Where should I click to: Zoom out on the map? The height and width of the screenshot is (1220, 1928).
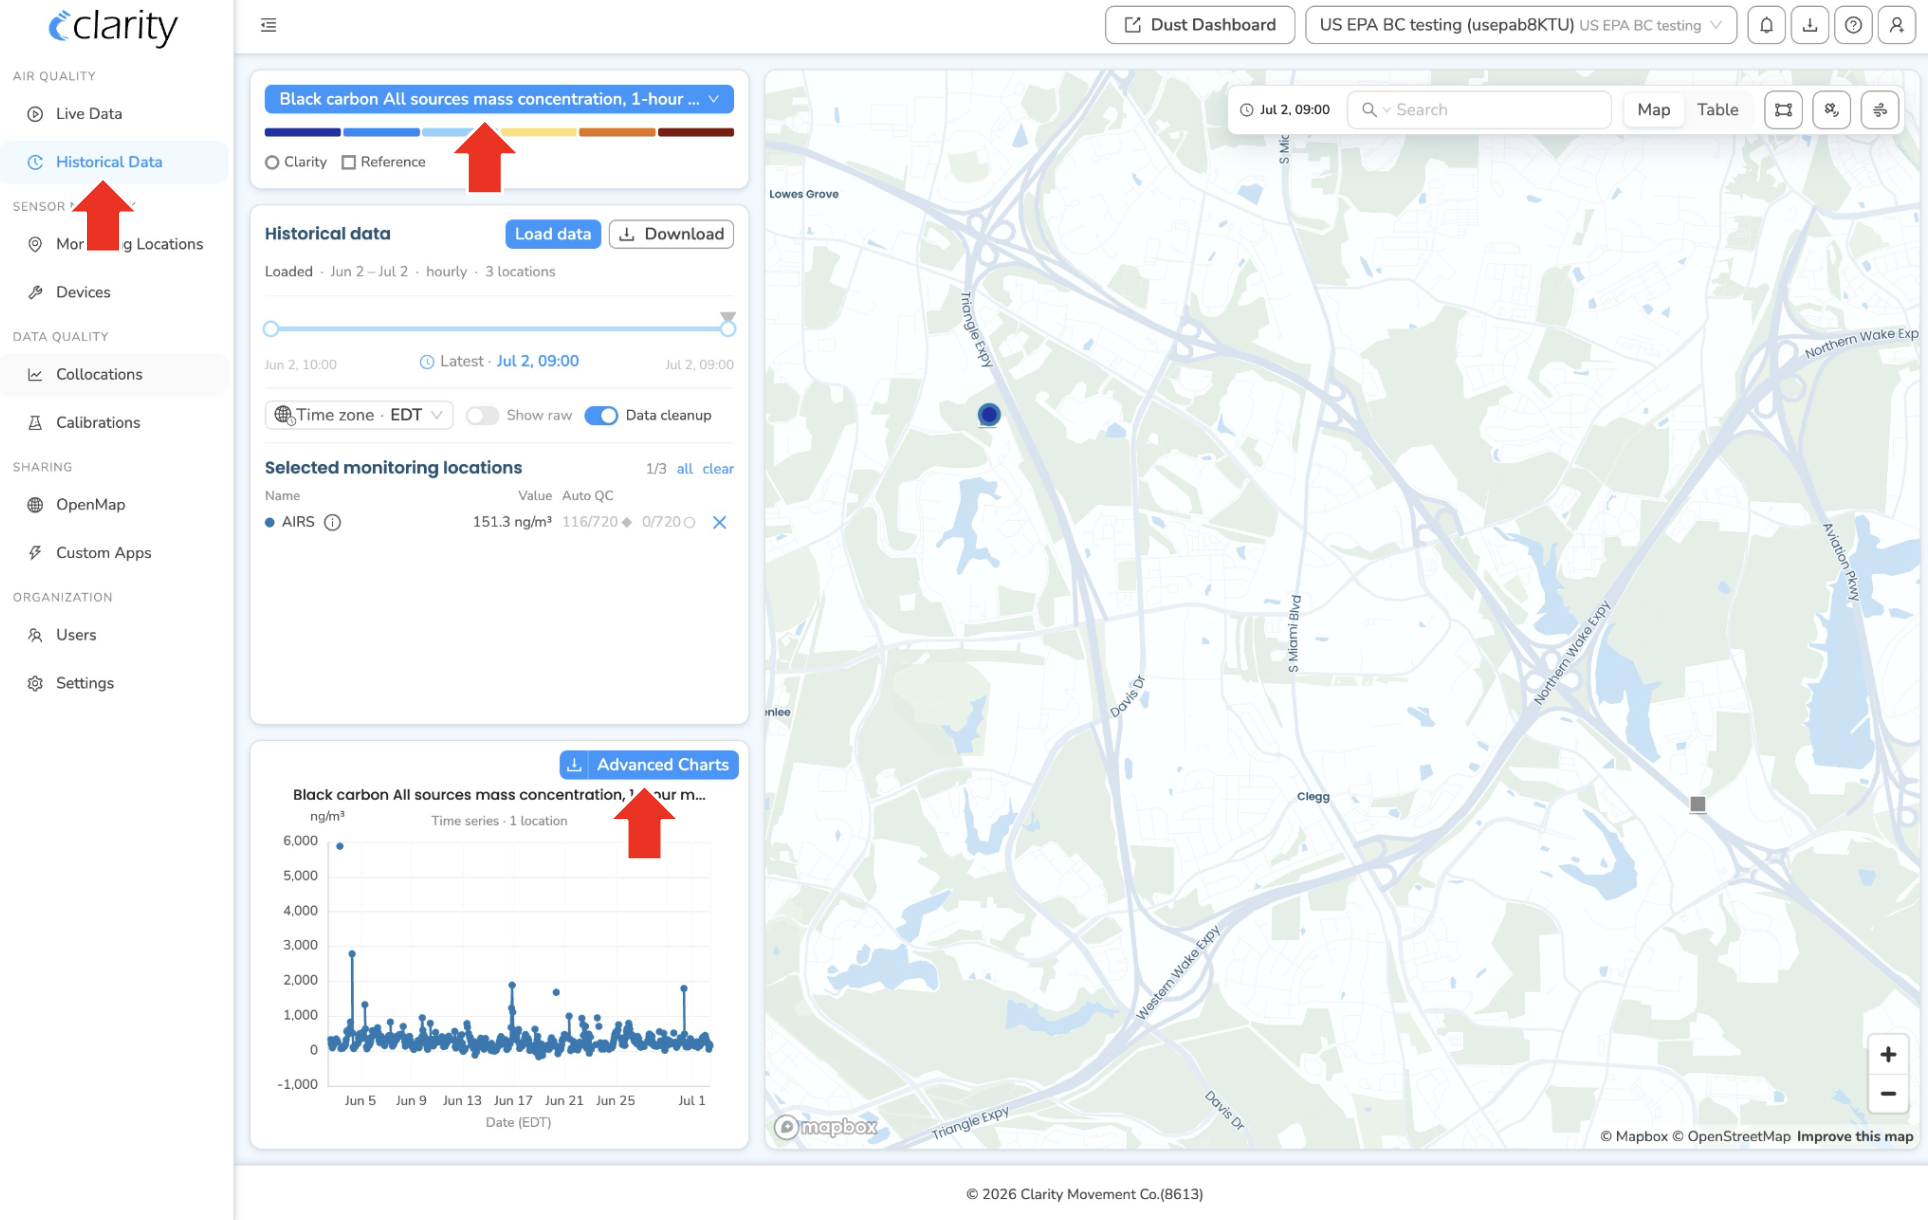[x=1888, y=1093]
